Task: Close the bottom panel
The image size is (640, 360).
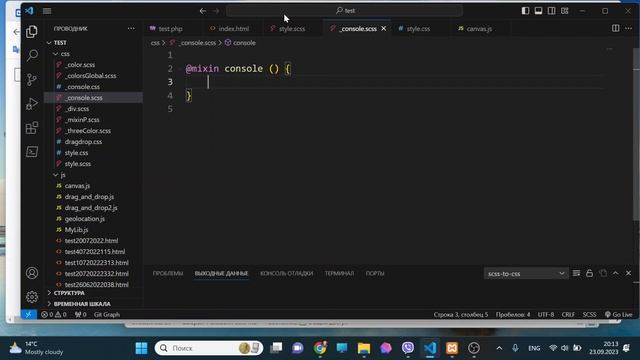Action: (629, 273)
